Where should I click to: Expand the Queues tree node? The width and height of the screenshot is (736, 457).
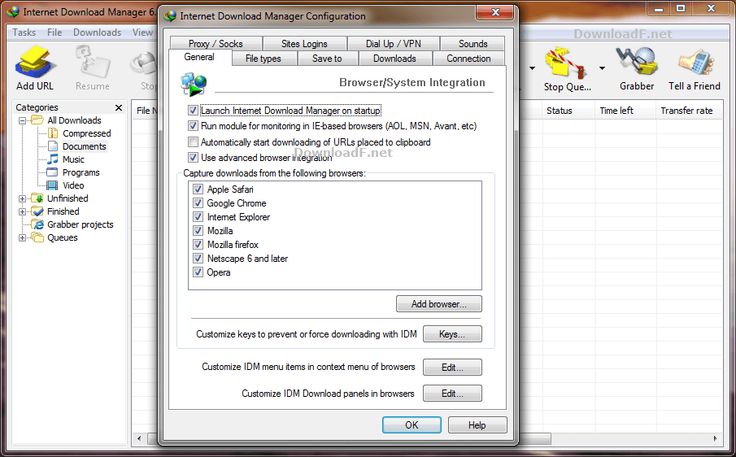point(22,238)
